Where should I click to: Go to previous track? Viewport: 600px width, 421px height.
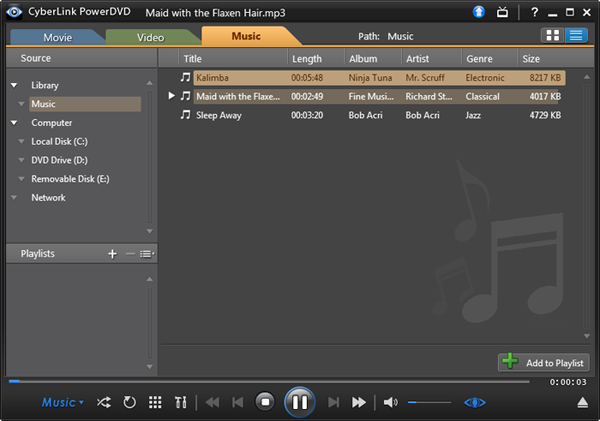[238, 402]
